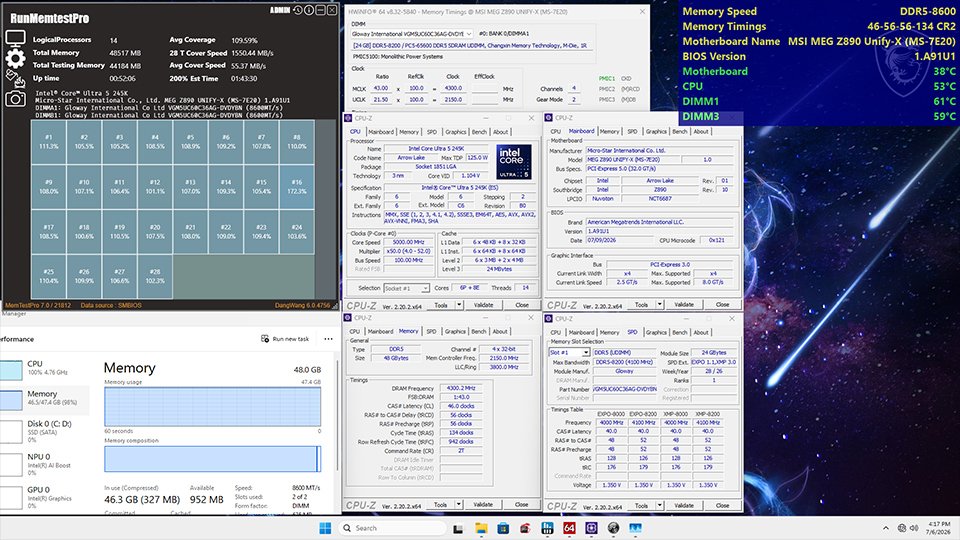The image size is (960, 540).
Task: Open the globe icon on the taskbar
Action: pos(613,528)
